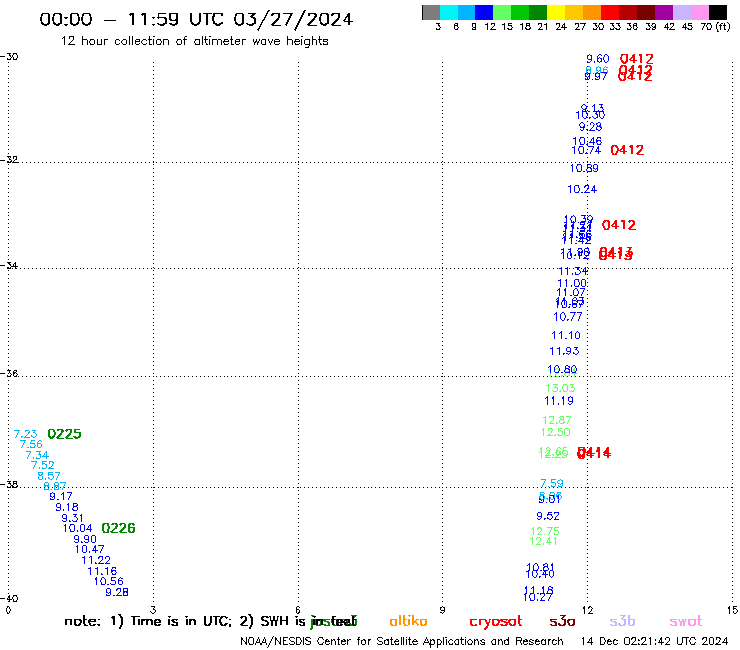Click the light blue value '7.34'

[x=37, y=456]
